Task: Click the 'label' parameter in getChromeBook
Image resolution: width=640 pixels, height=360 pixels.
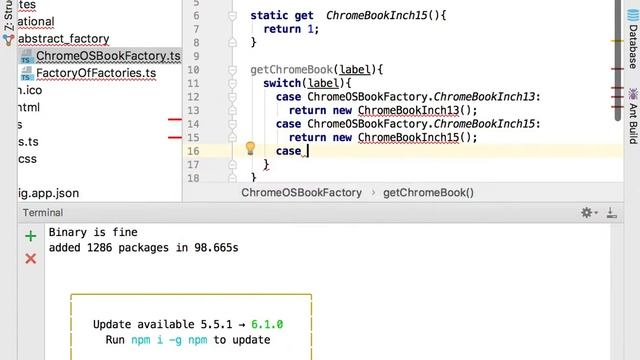Action: [355, 70]
